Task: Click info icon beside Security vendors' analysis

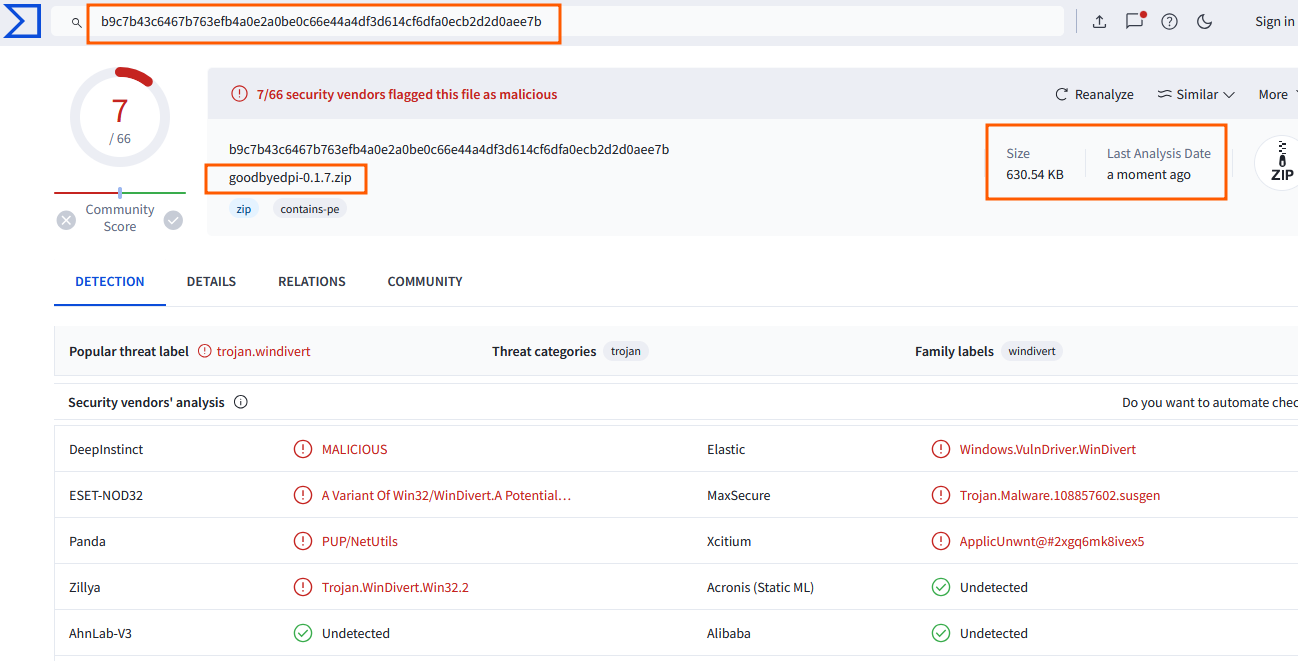Action: (241, 402)
